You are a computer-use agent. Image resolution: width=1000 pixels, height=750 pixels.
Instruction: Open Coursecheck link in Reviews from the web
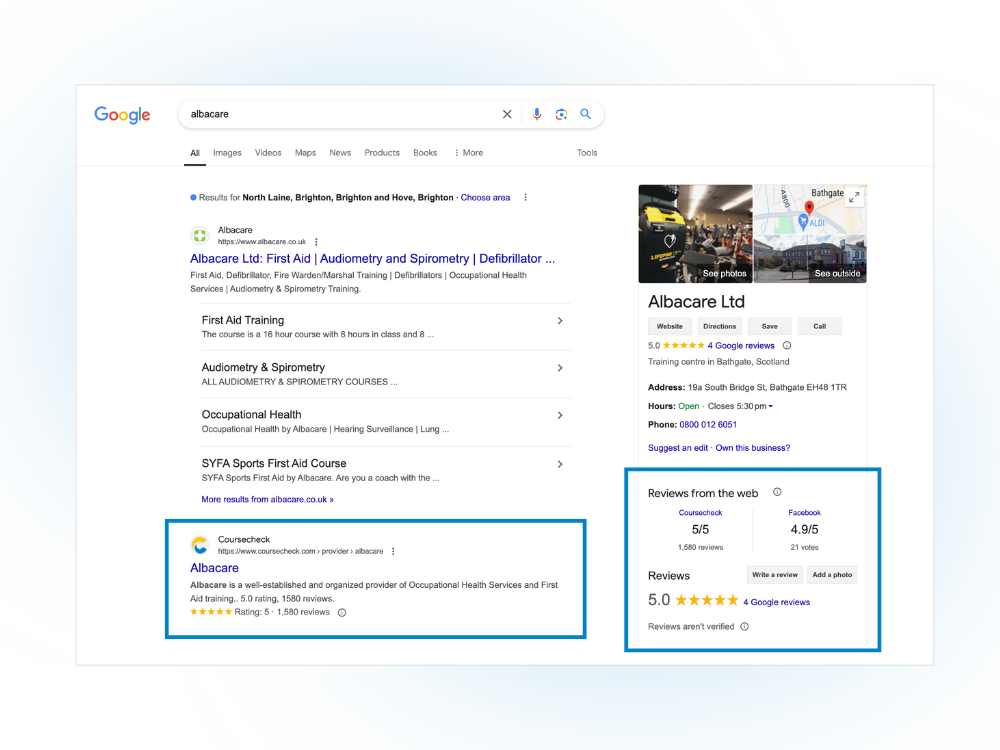click(x=700, y=513)
